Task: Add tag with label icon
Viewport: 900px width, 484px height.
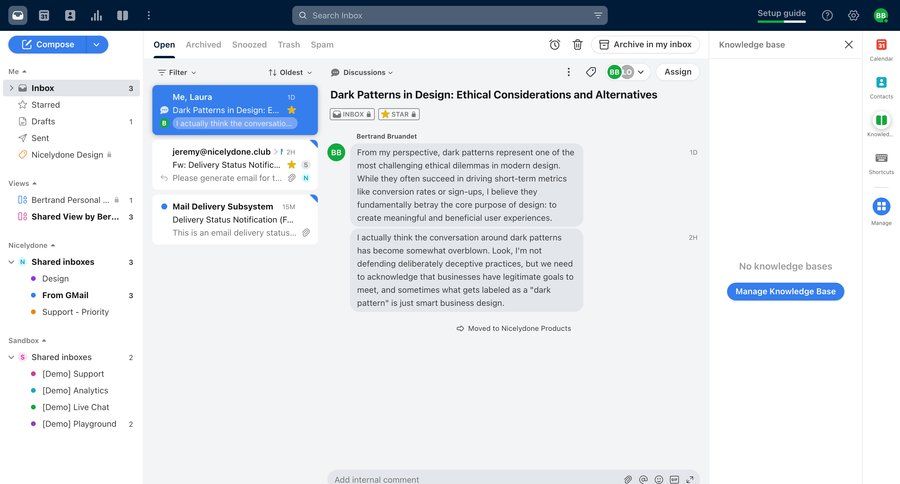Action: coord(591,72)
